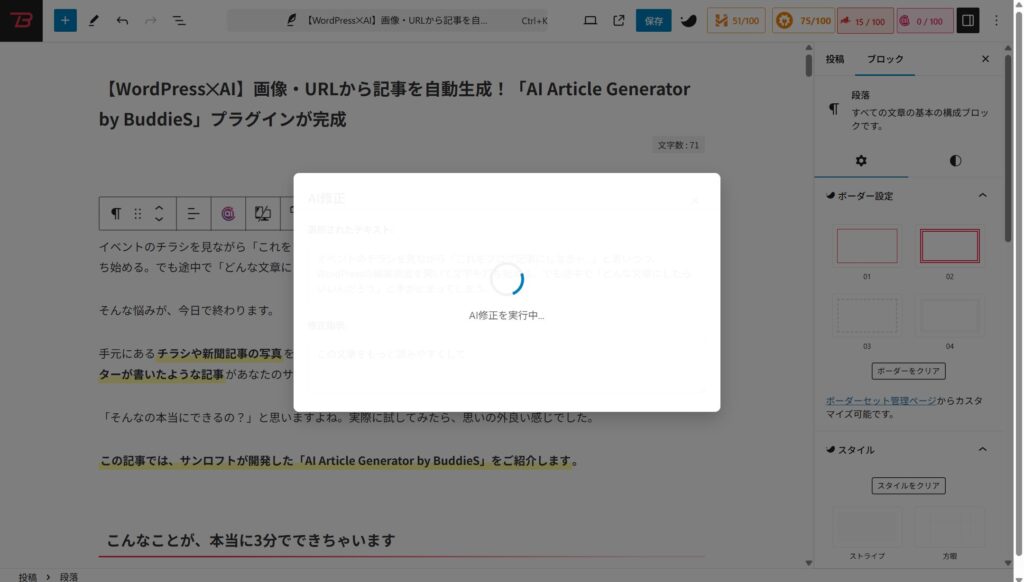Screen dimensions: 1024x582
Task: Toggle the settings sidebar panel icon
Action: click(968, 21)
